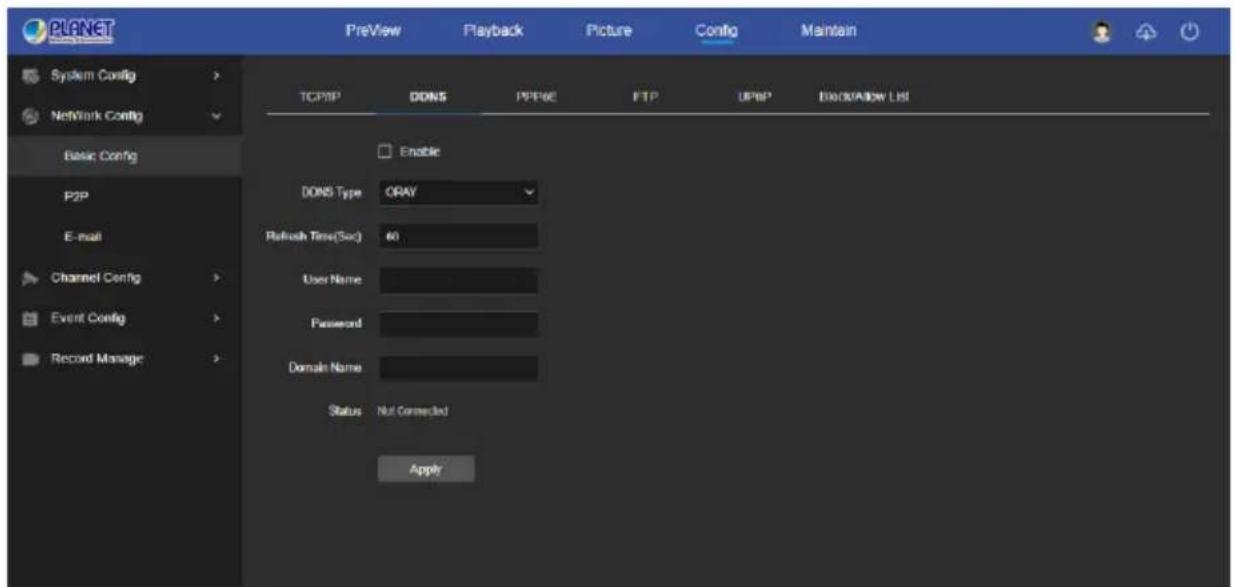Click the Password field
This screenshot has height=587, width=1234.
[x=458, y=324]
